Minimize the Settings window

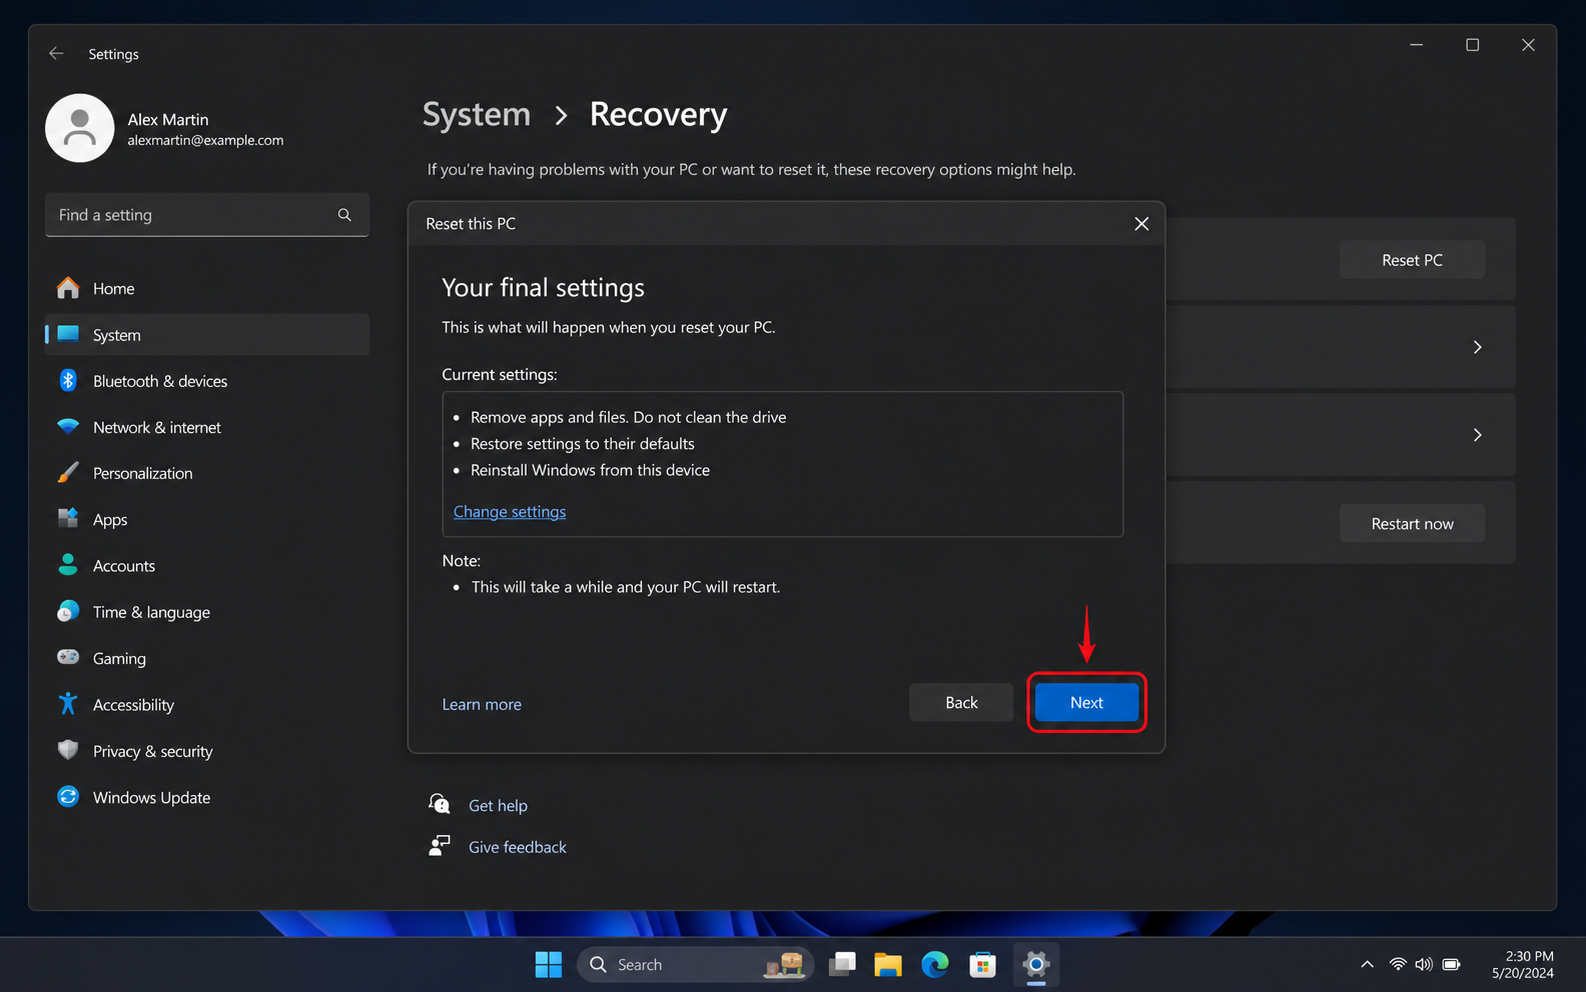tap(1416, 45)
